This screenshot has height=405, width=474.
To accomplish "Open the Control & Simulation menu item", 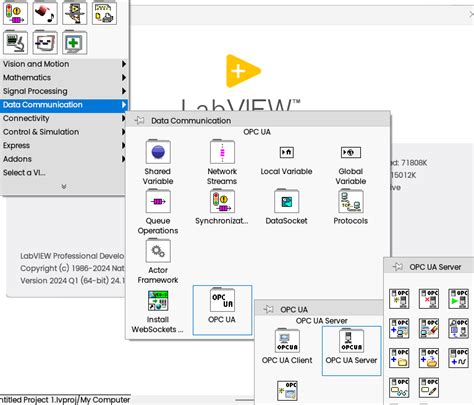I will point(64,132).
